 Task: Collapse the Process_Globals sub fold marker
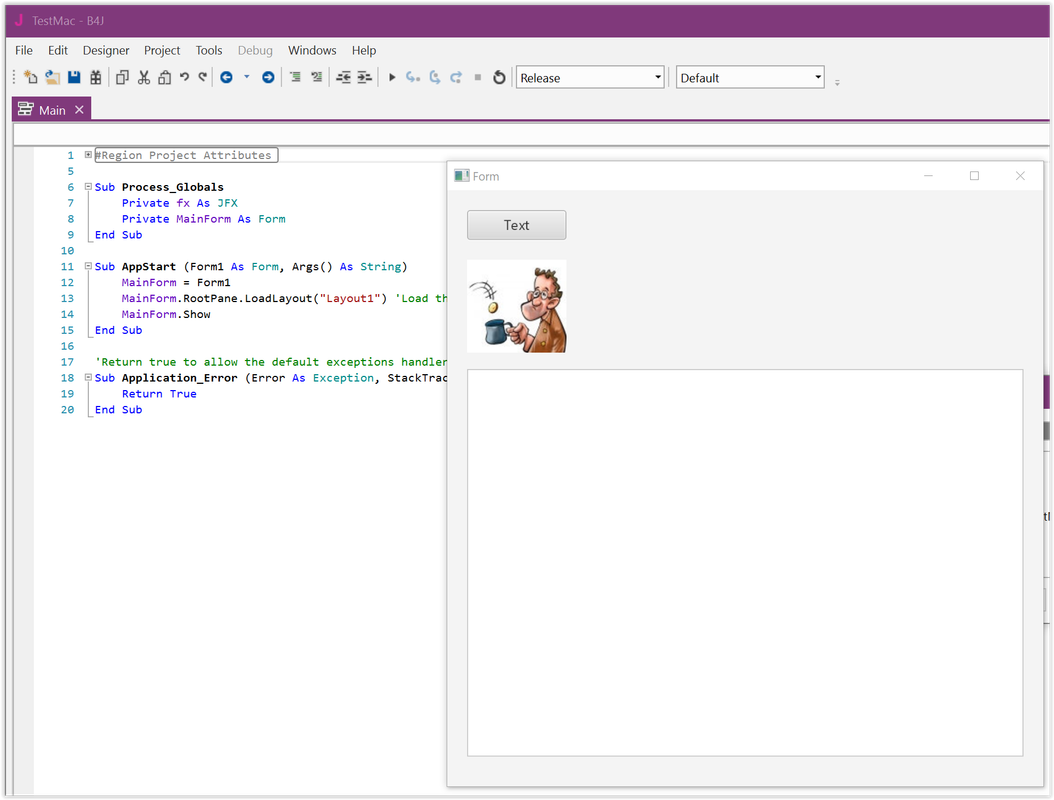[87, 186]
